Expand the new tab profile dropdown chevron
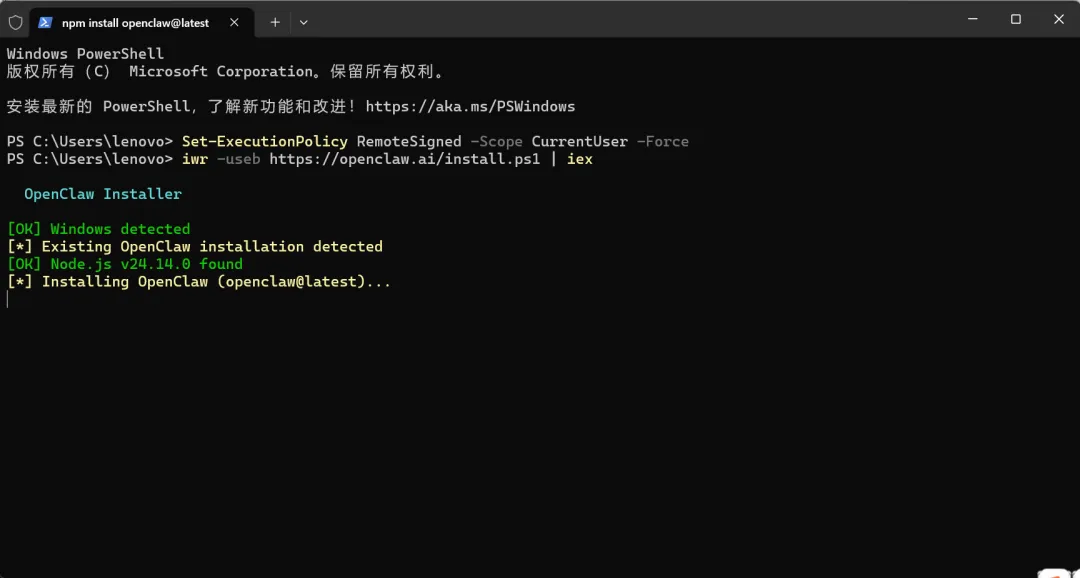 (303, 22)
